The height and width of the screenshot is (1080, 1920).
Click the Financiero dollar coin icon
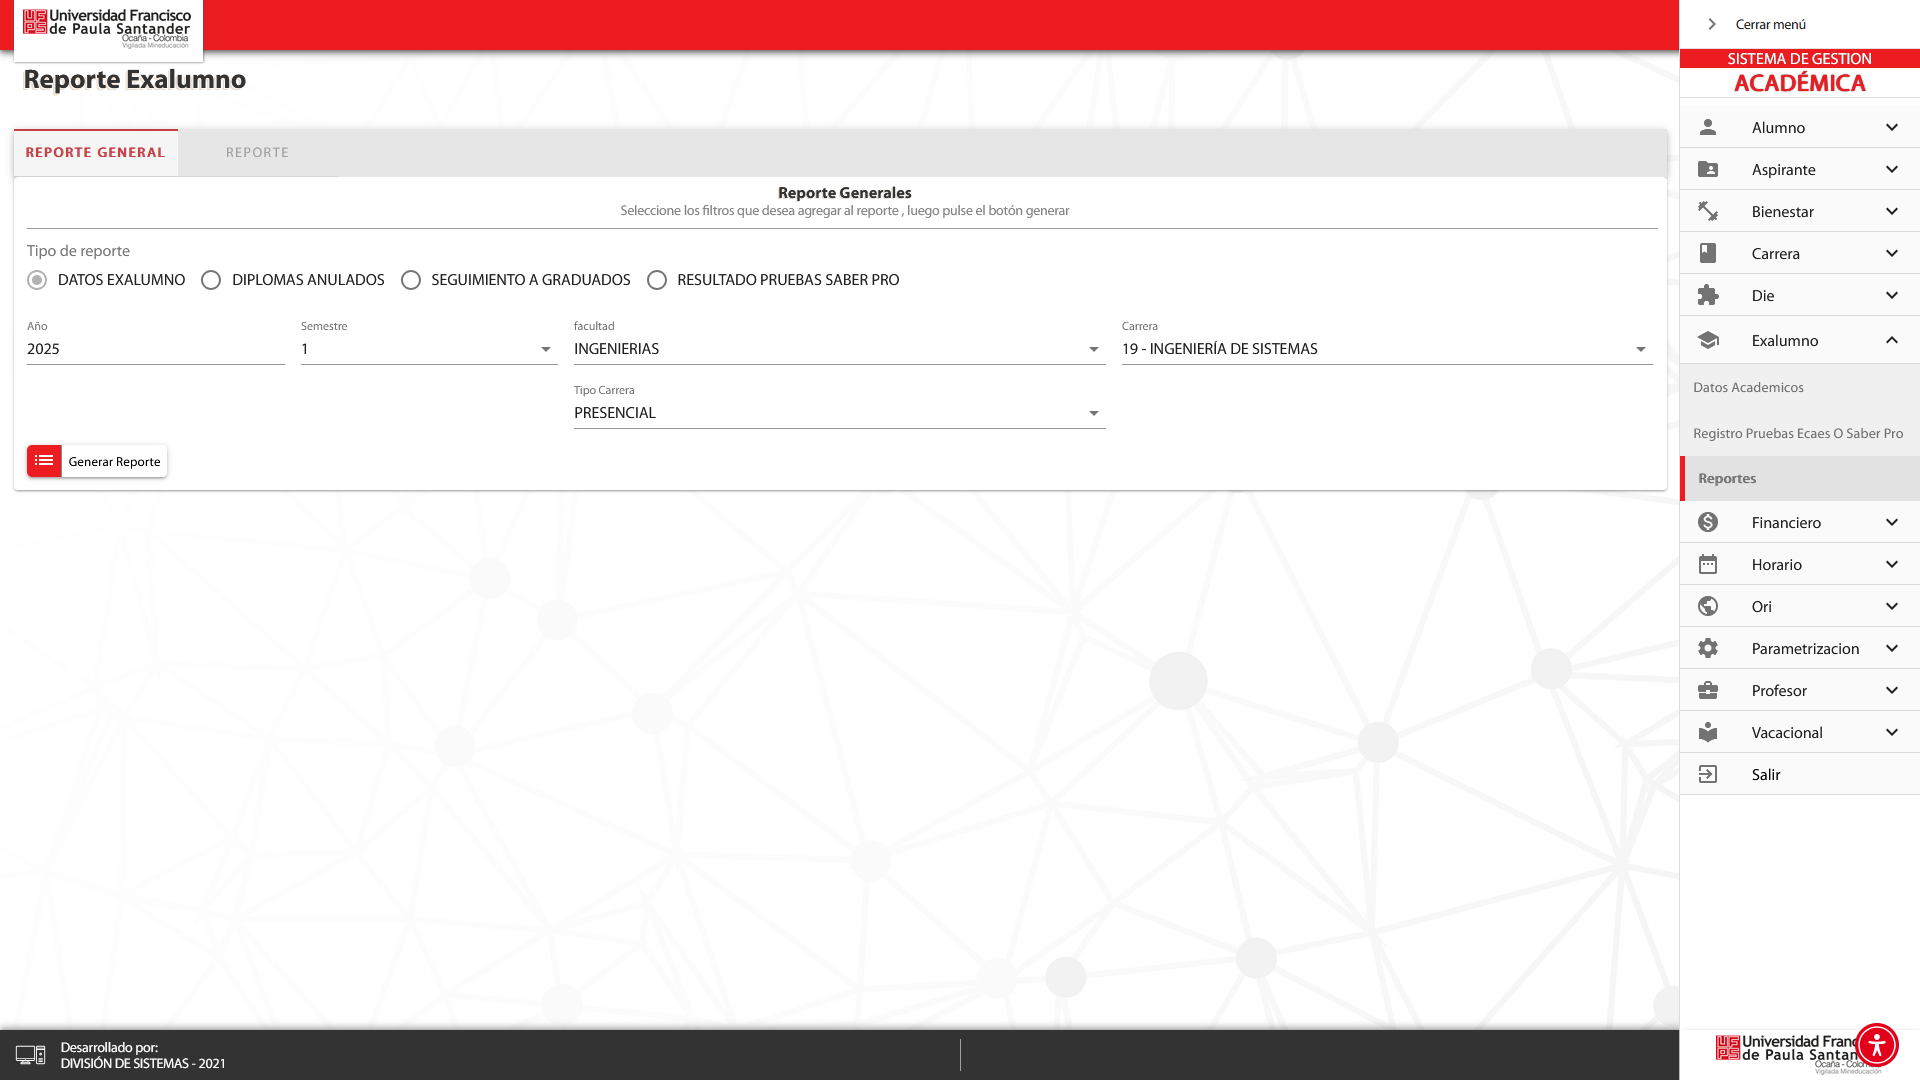point(1708,522)
